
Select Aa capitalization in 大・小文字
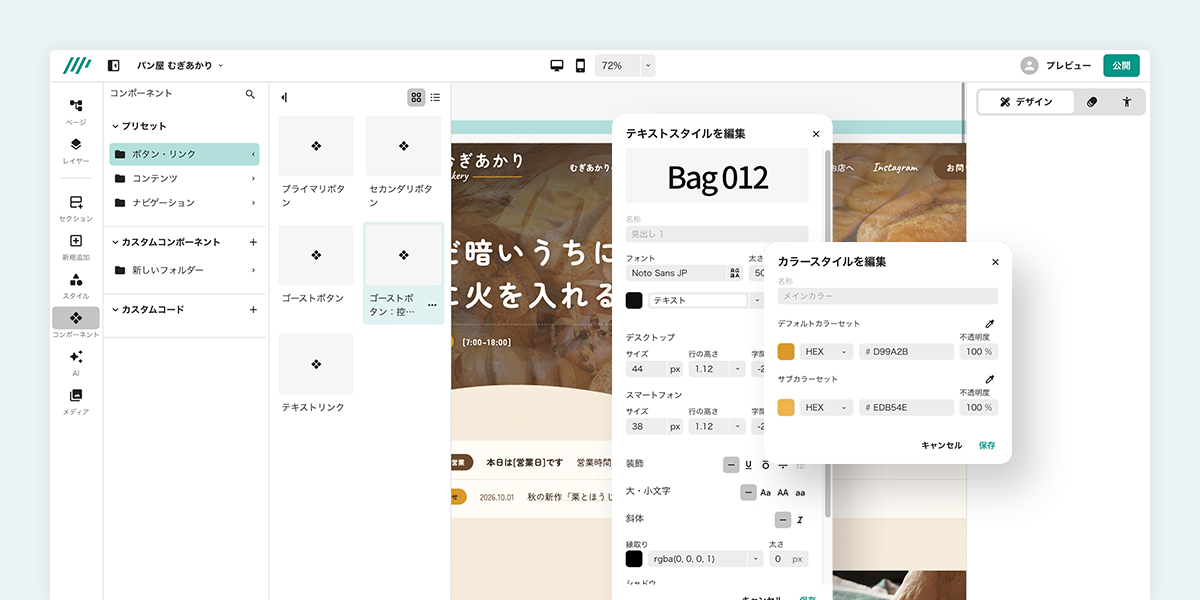point(766,492)
